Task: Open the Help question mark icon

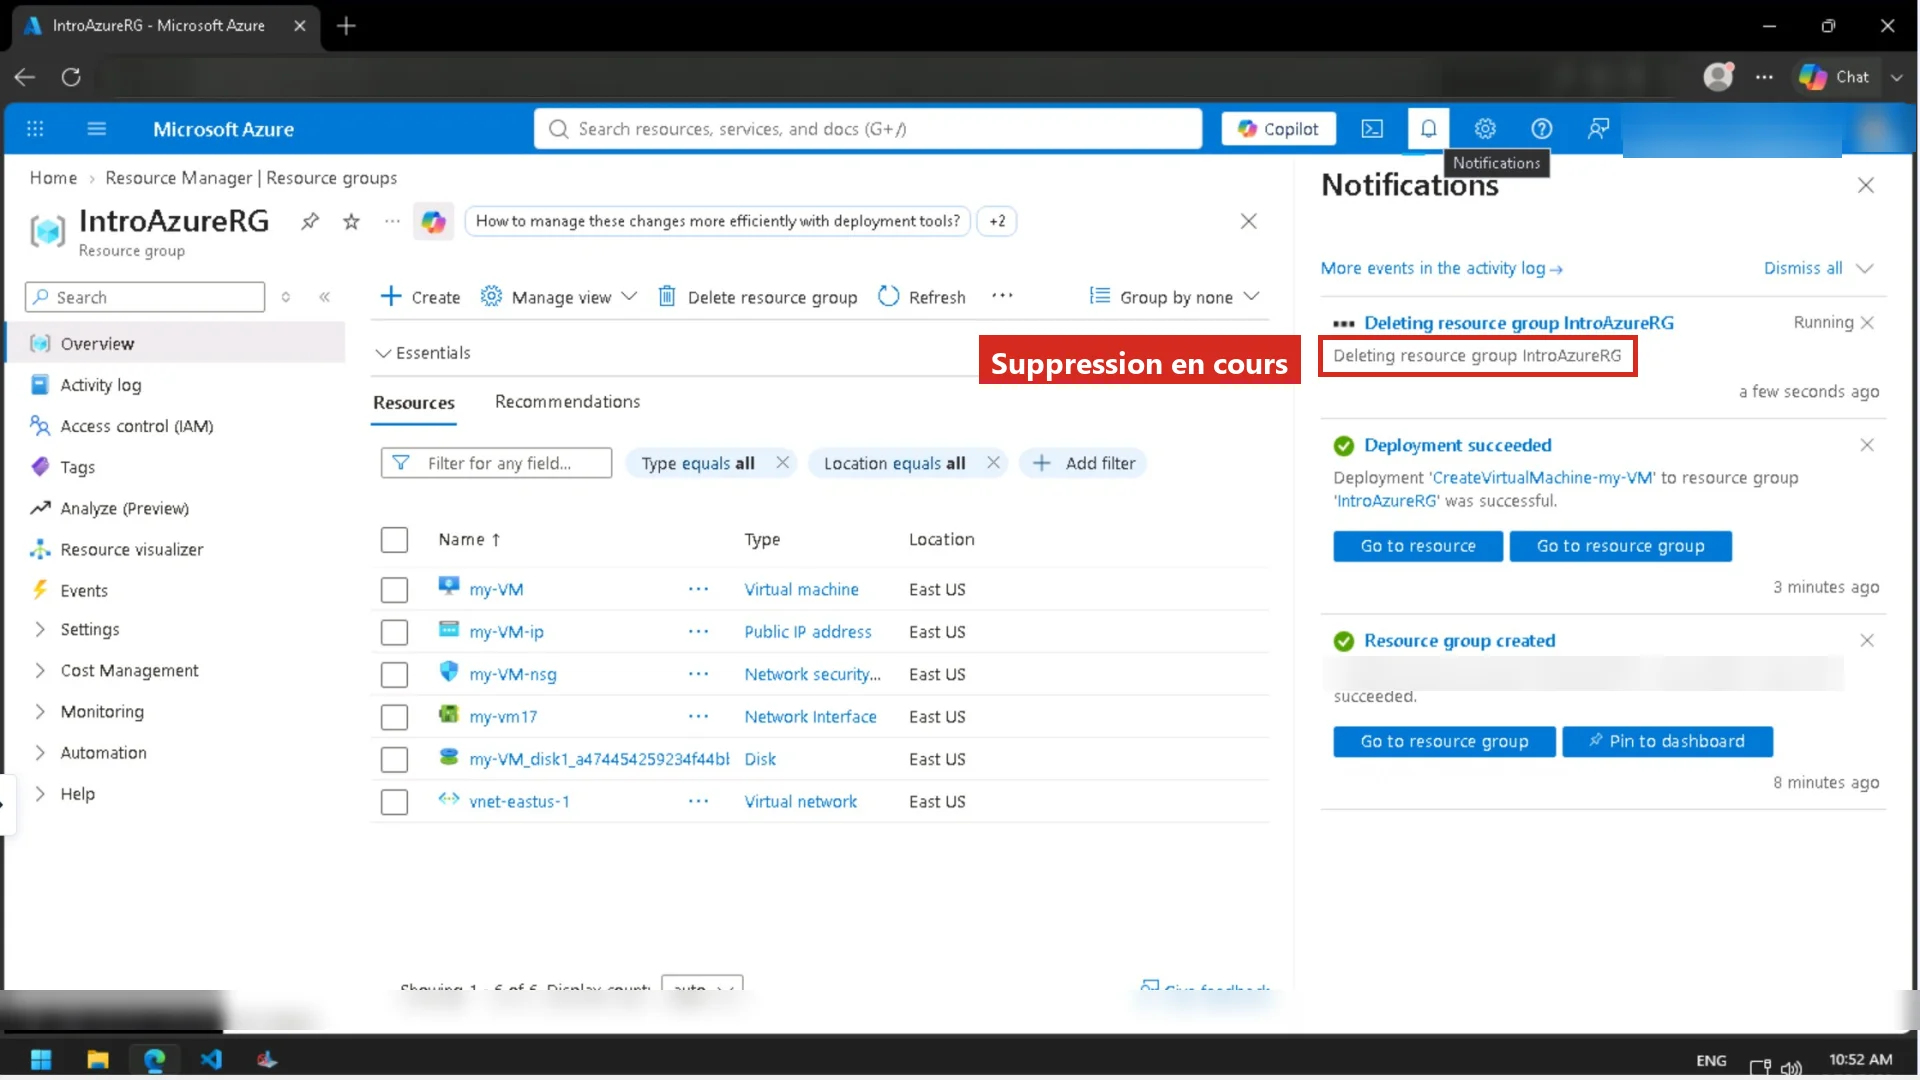Action: pyautogui.click(x=1542, y=129)
